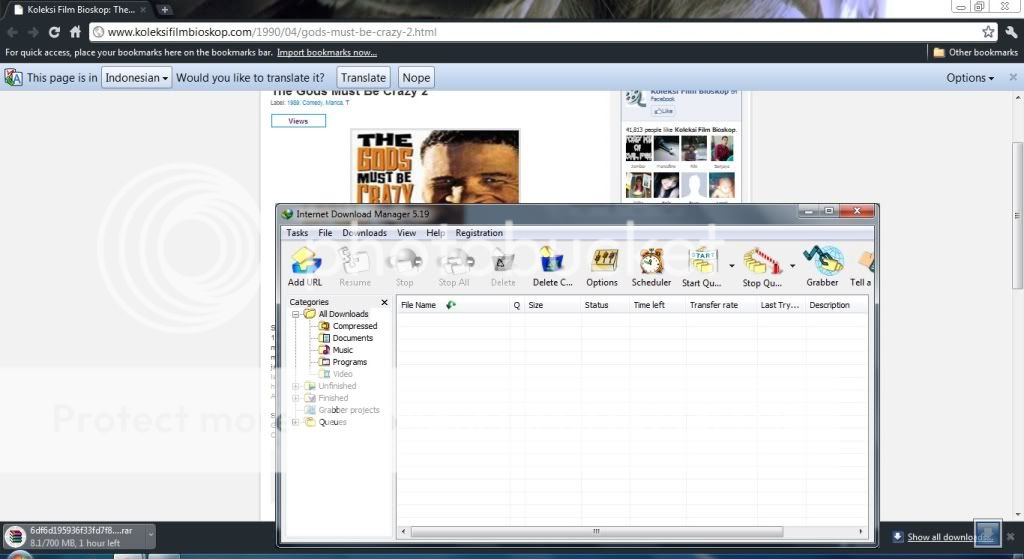The height and width of the screenshot is (559, 1024).
Task: Click the Stop All toolbar icon
Action: click(454, 267)
